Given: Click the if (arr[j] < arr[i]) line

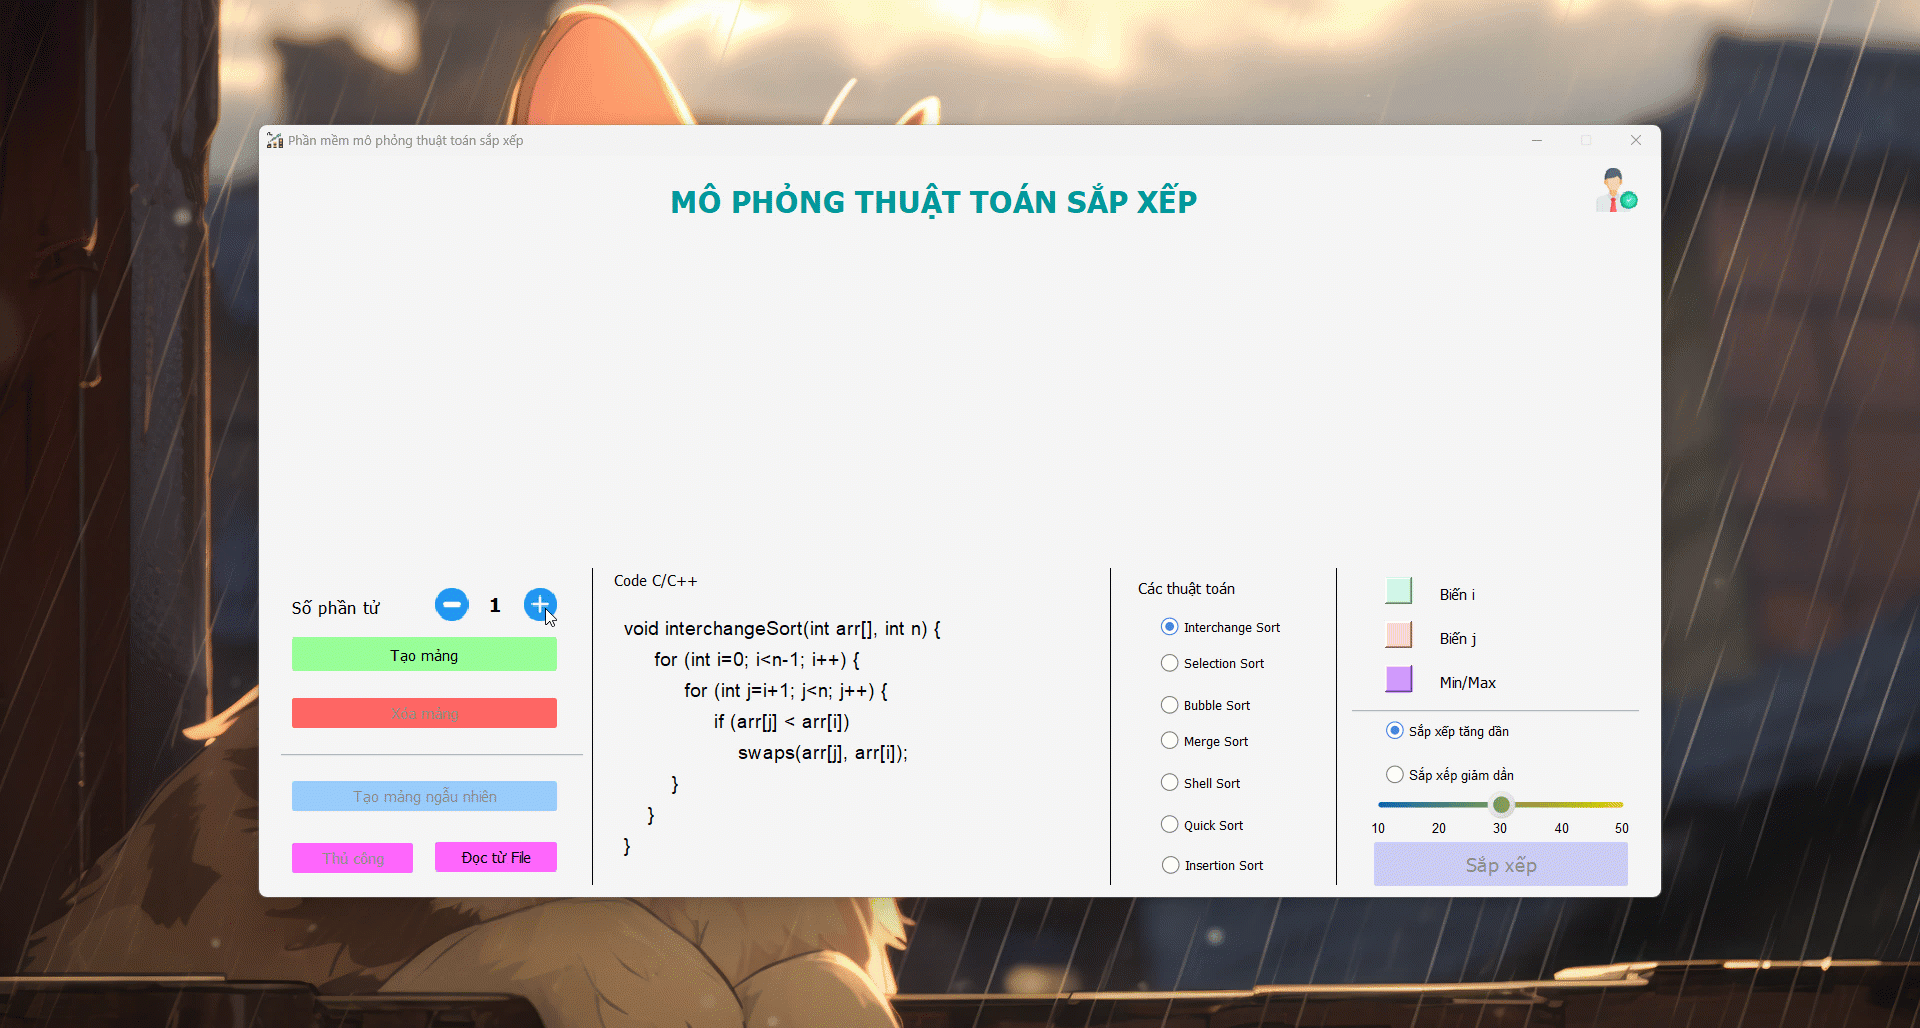Looking at the screenshot, I should tap(781, 722).
